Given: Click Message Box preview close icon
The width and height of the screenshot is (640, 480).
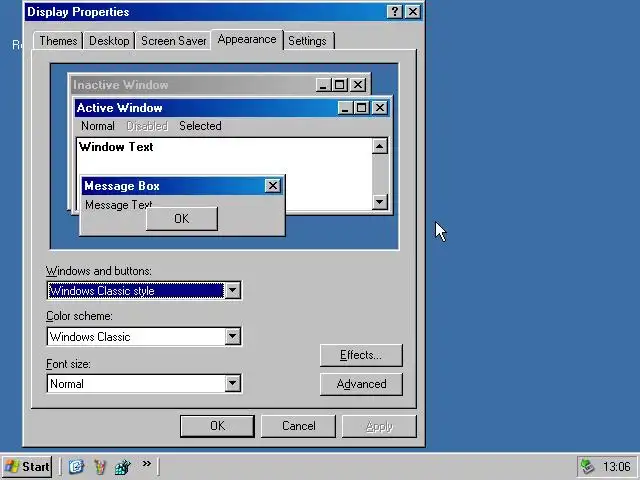Looking at the screenshot, I should point(273,186).
